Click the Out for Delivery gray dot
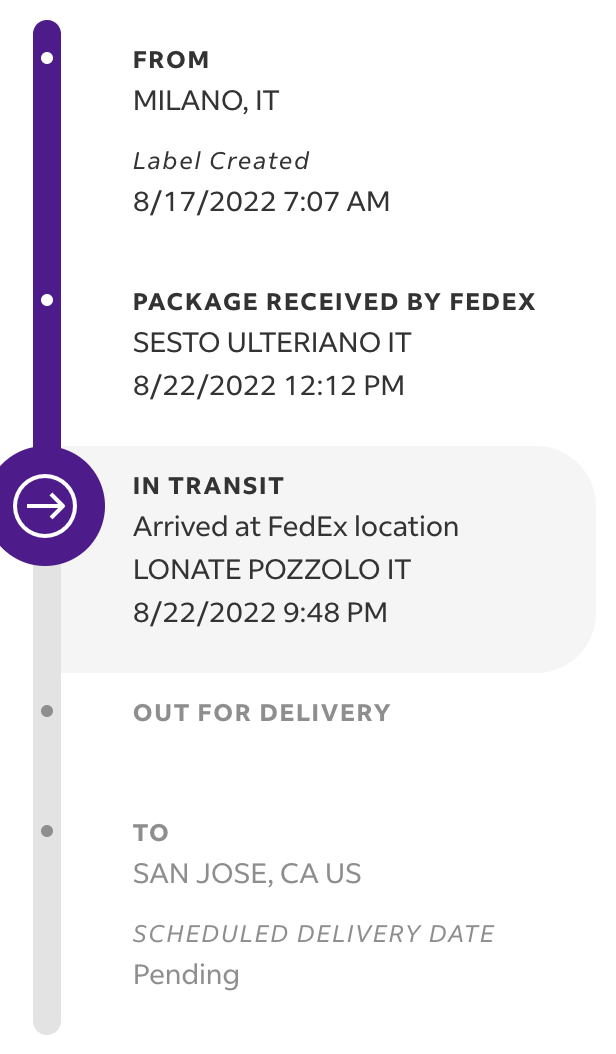This screenshot has width=616, height=1054. (x=47, y=711)
